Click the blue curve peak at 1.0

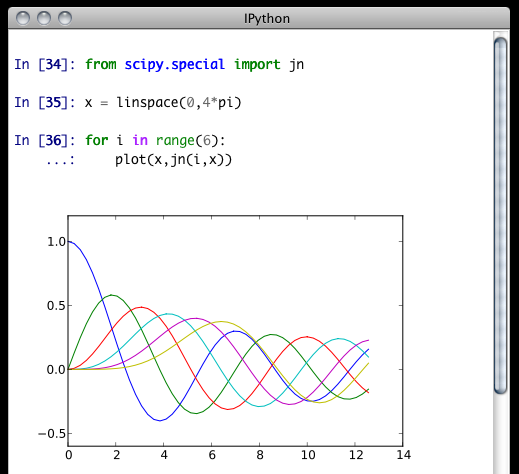(x=70, y=241)
